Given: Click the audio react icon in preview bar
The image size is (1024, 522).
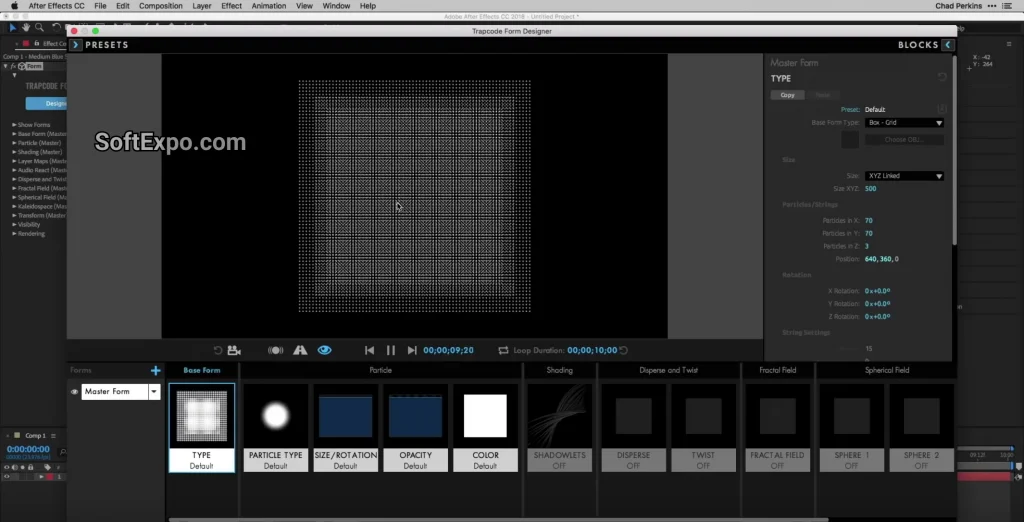Looking at the screenshot, I should [x=275, y=350].
